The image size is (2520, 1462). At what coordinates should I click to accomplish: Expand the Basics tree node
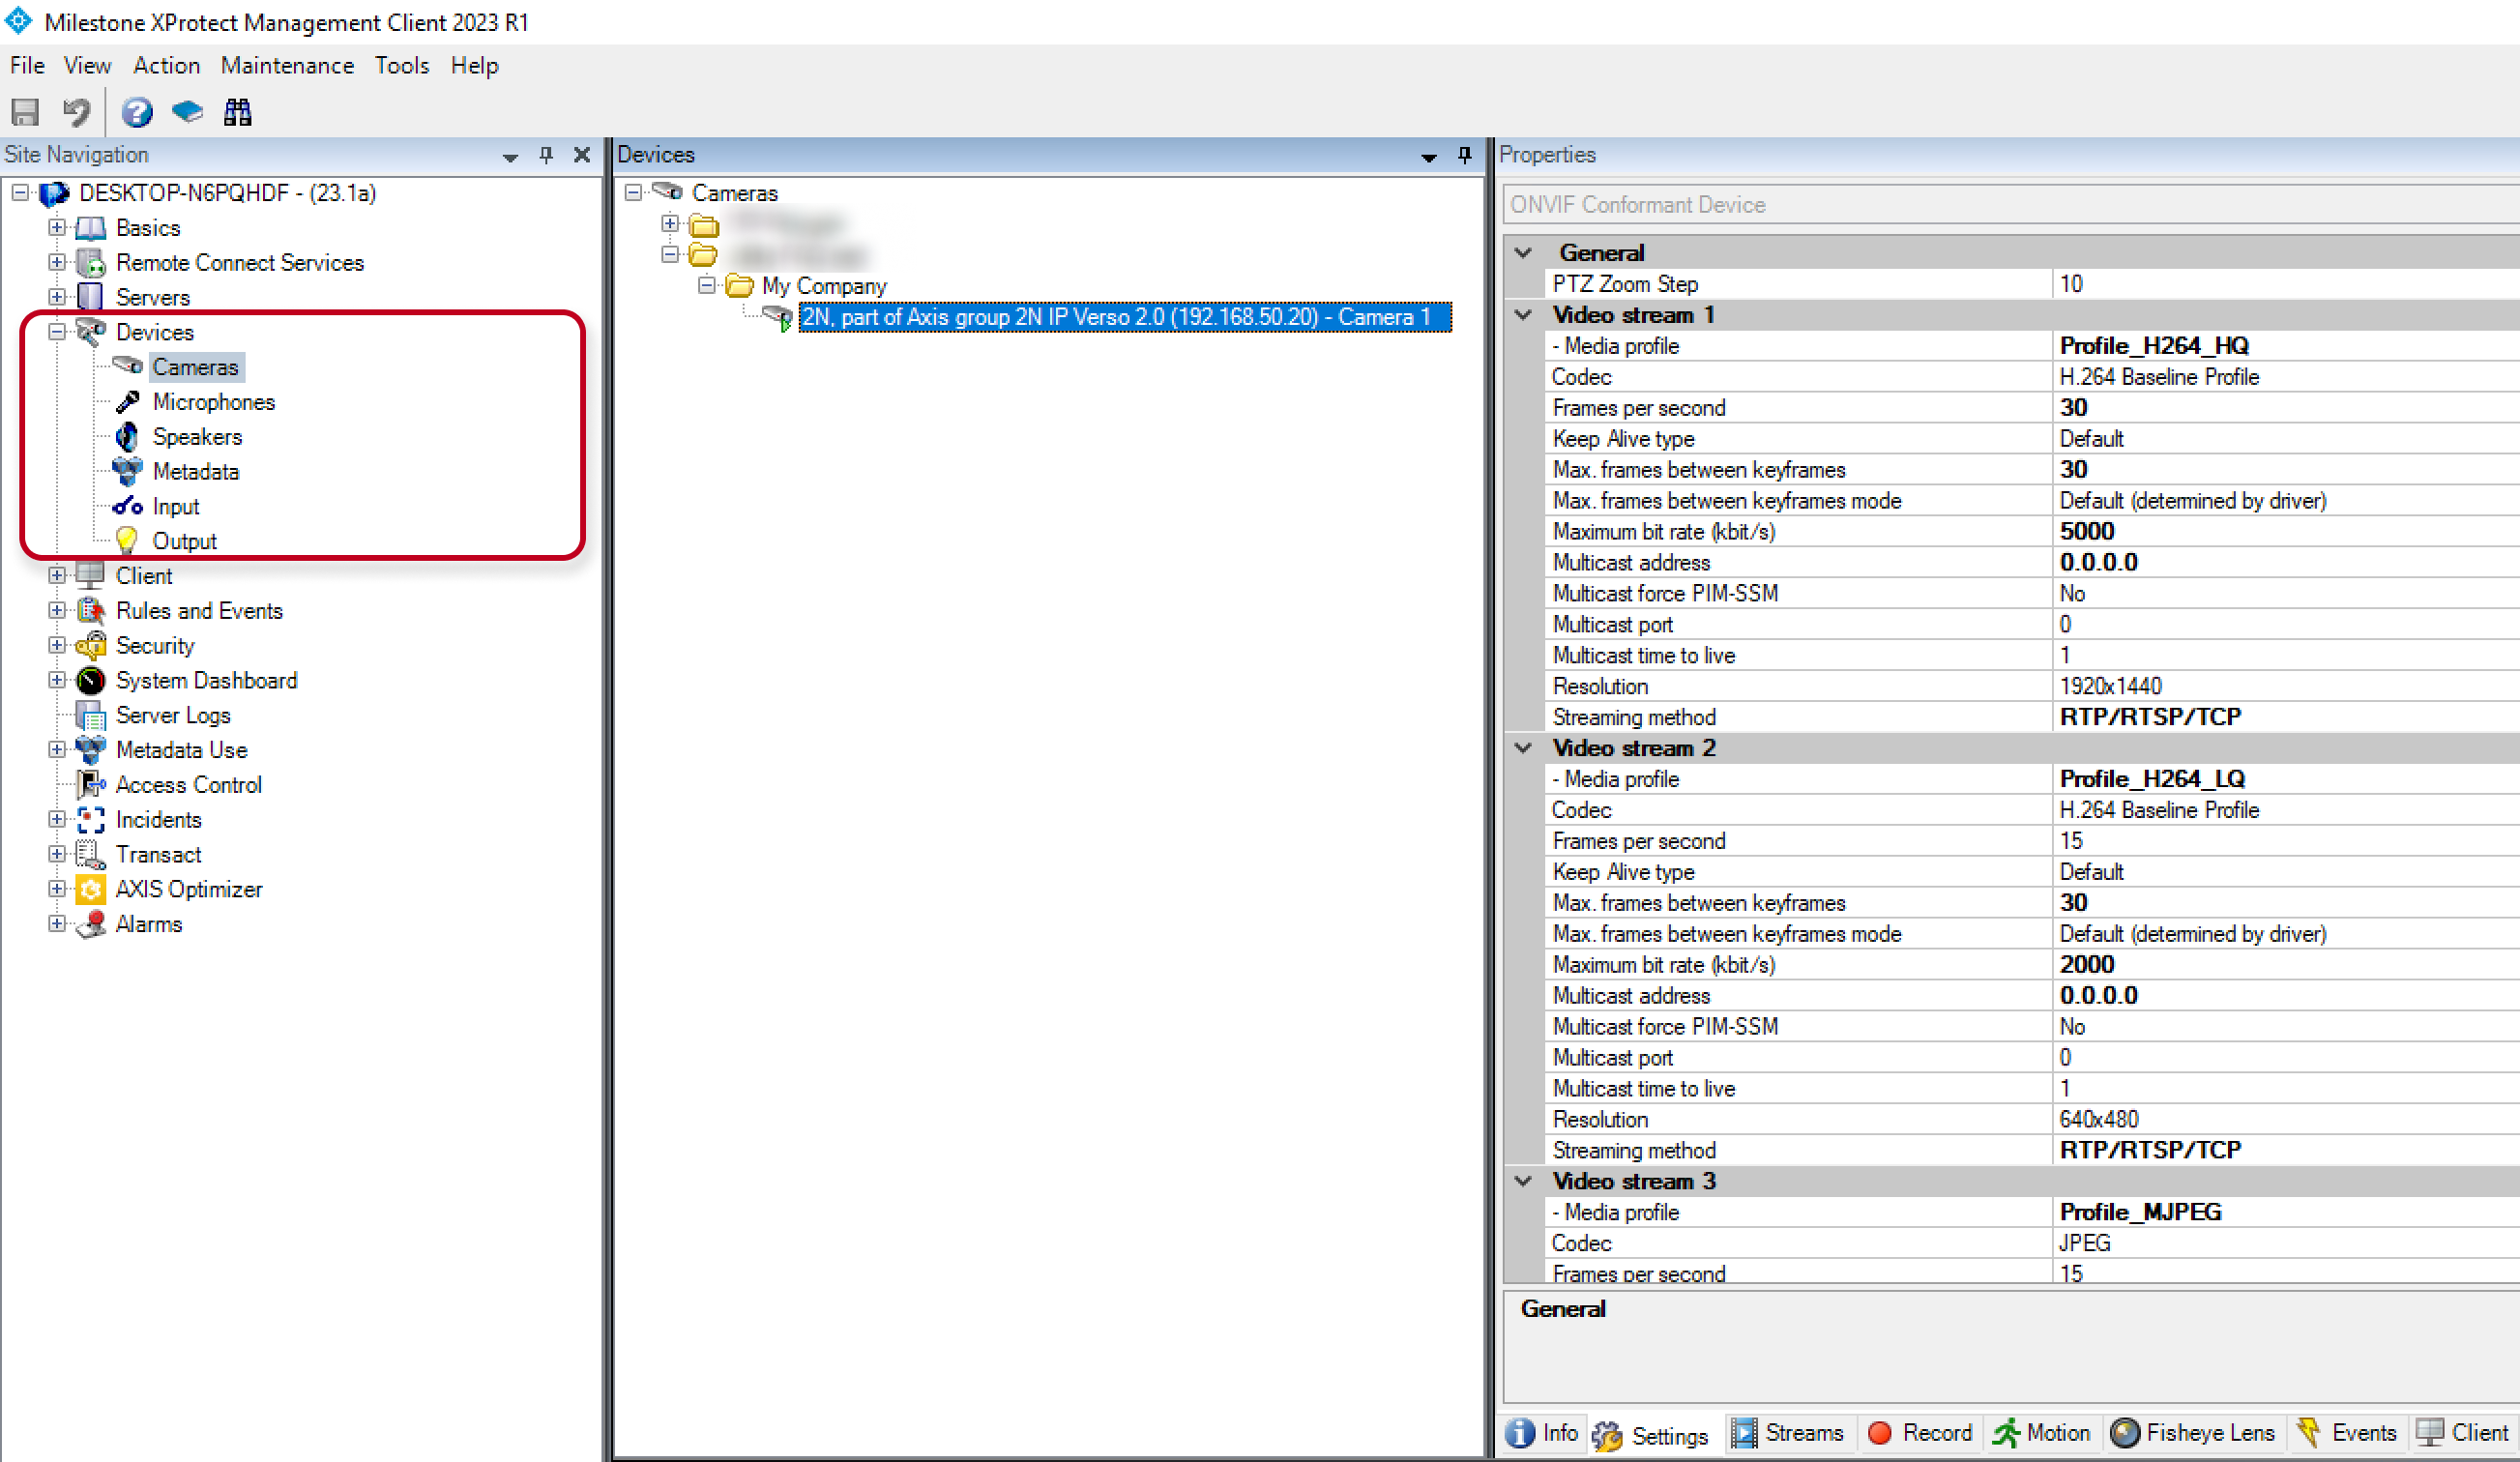coord(57,227)
